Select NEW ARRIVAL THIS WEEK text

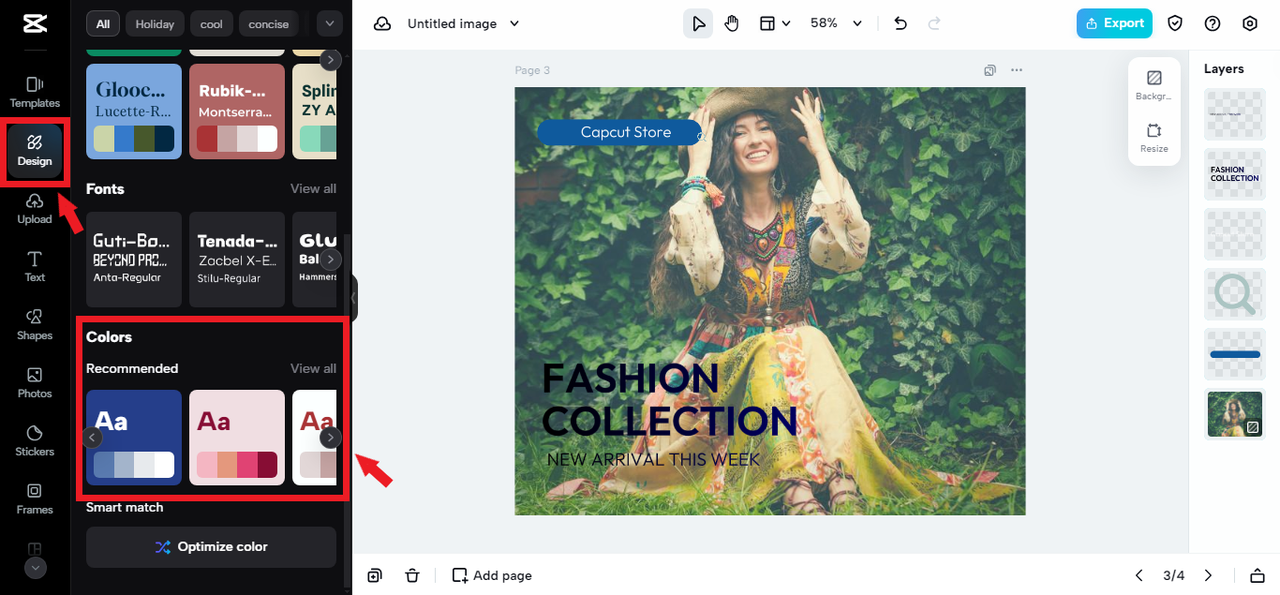click(x=653, y=460)
